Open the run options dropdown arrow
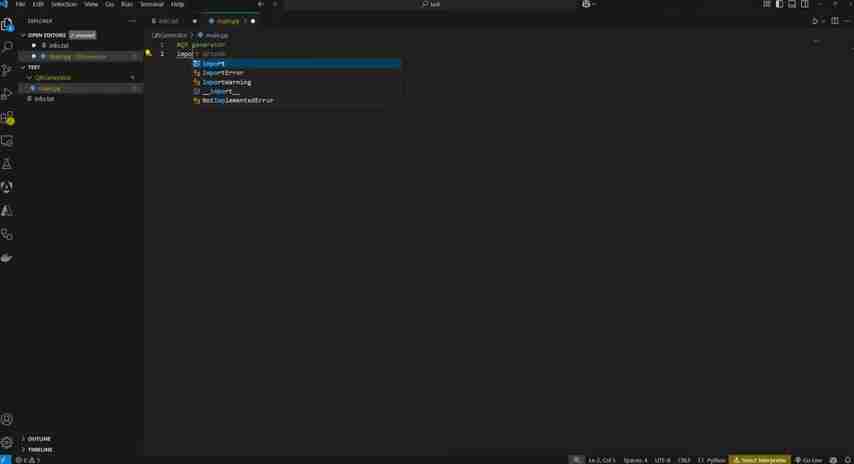The height and width of the screenshot is (464, 854). click(823, 21)
